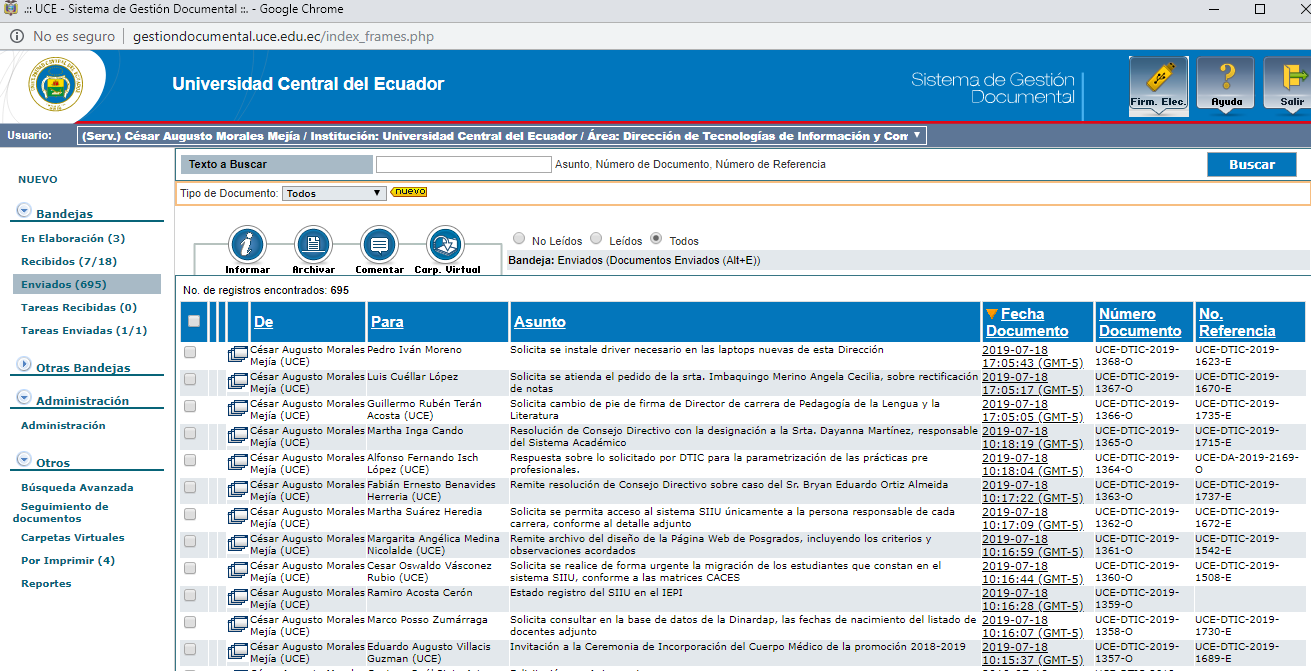1311x671 pixels.
Task: Click the university logo emblem
Action: click(x=55, y=84)
